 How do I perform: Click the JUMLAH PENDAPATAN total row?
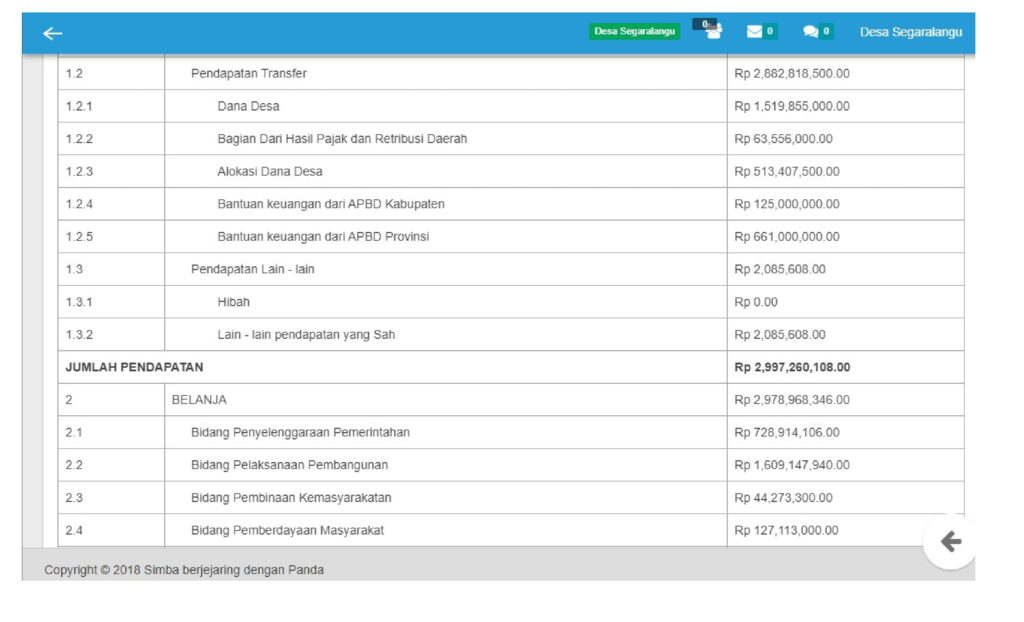pyautogui.click(x=134, y=367)
